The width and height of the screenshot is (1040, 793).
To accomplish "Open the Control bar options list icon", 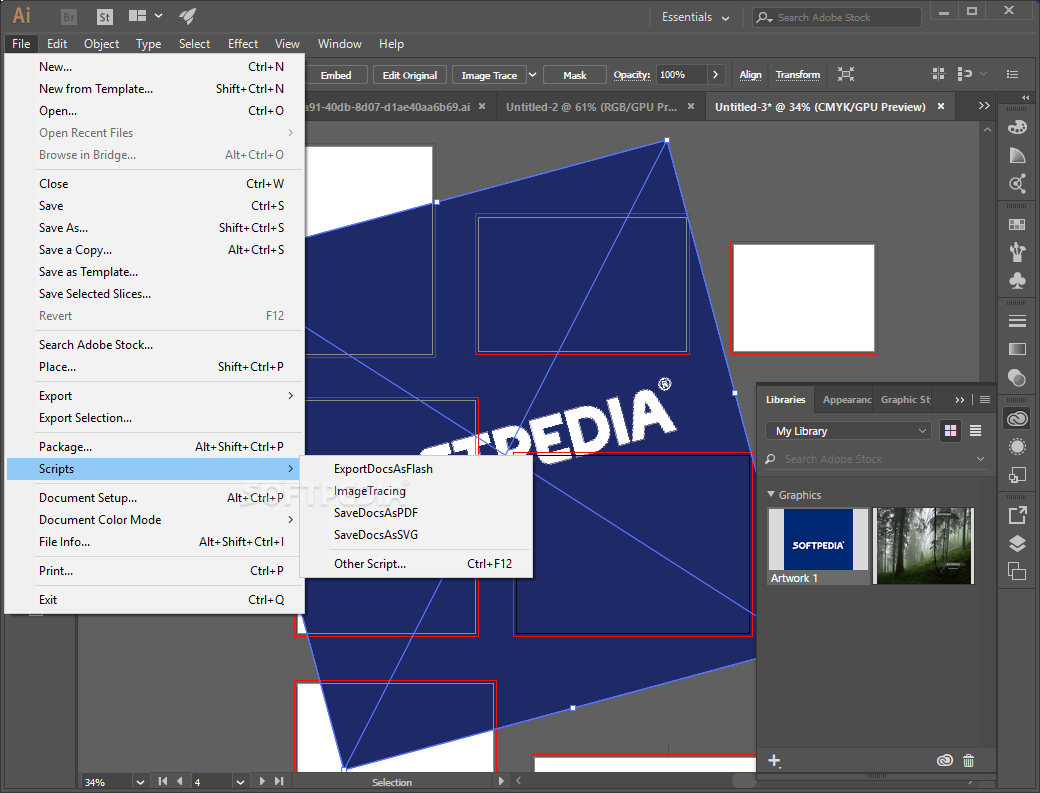I will pos(1012,74).
